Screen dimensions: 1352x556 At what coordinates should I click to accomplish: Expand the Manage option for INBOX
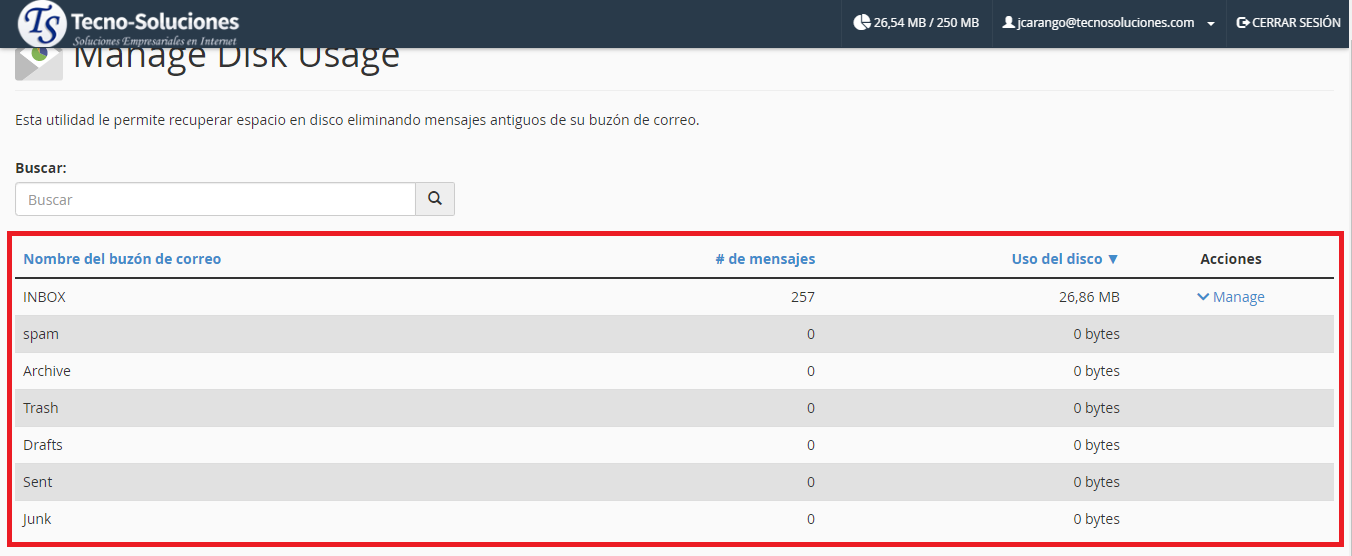point(1231,297)
